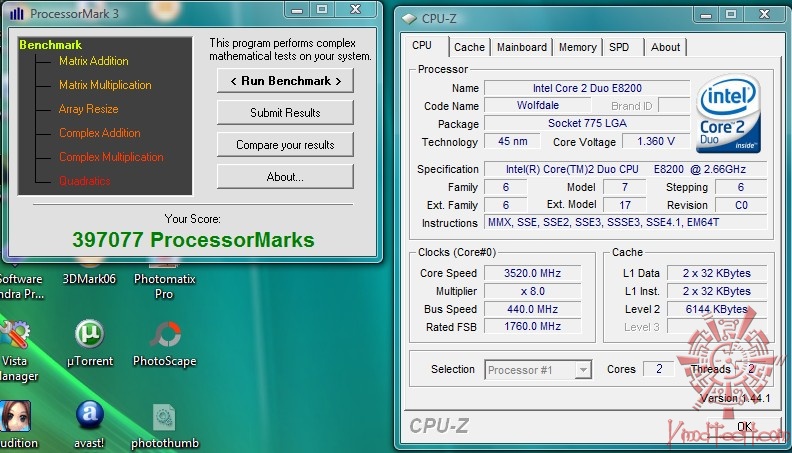Click the L1 Data value 2 x 32 KBytes
This screenshot has width=792, height=453.
(717, 273)
